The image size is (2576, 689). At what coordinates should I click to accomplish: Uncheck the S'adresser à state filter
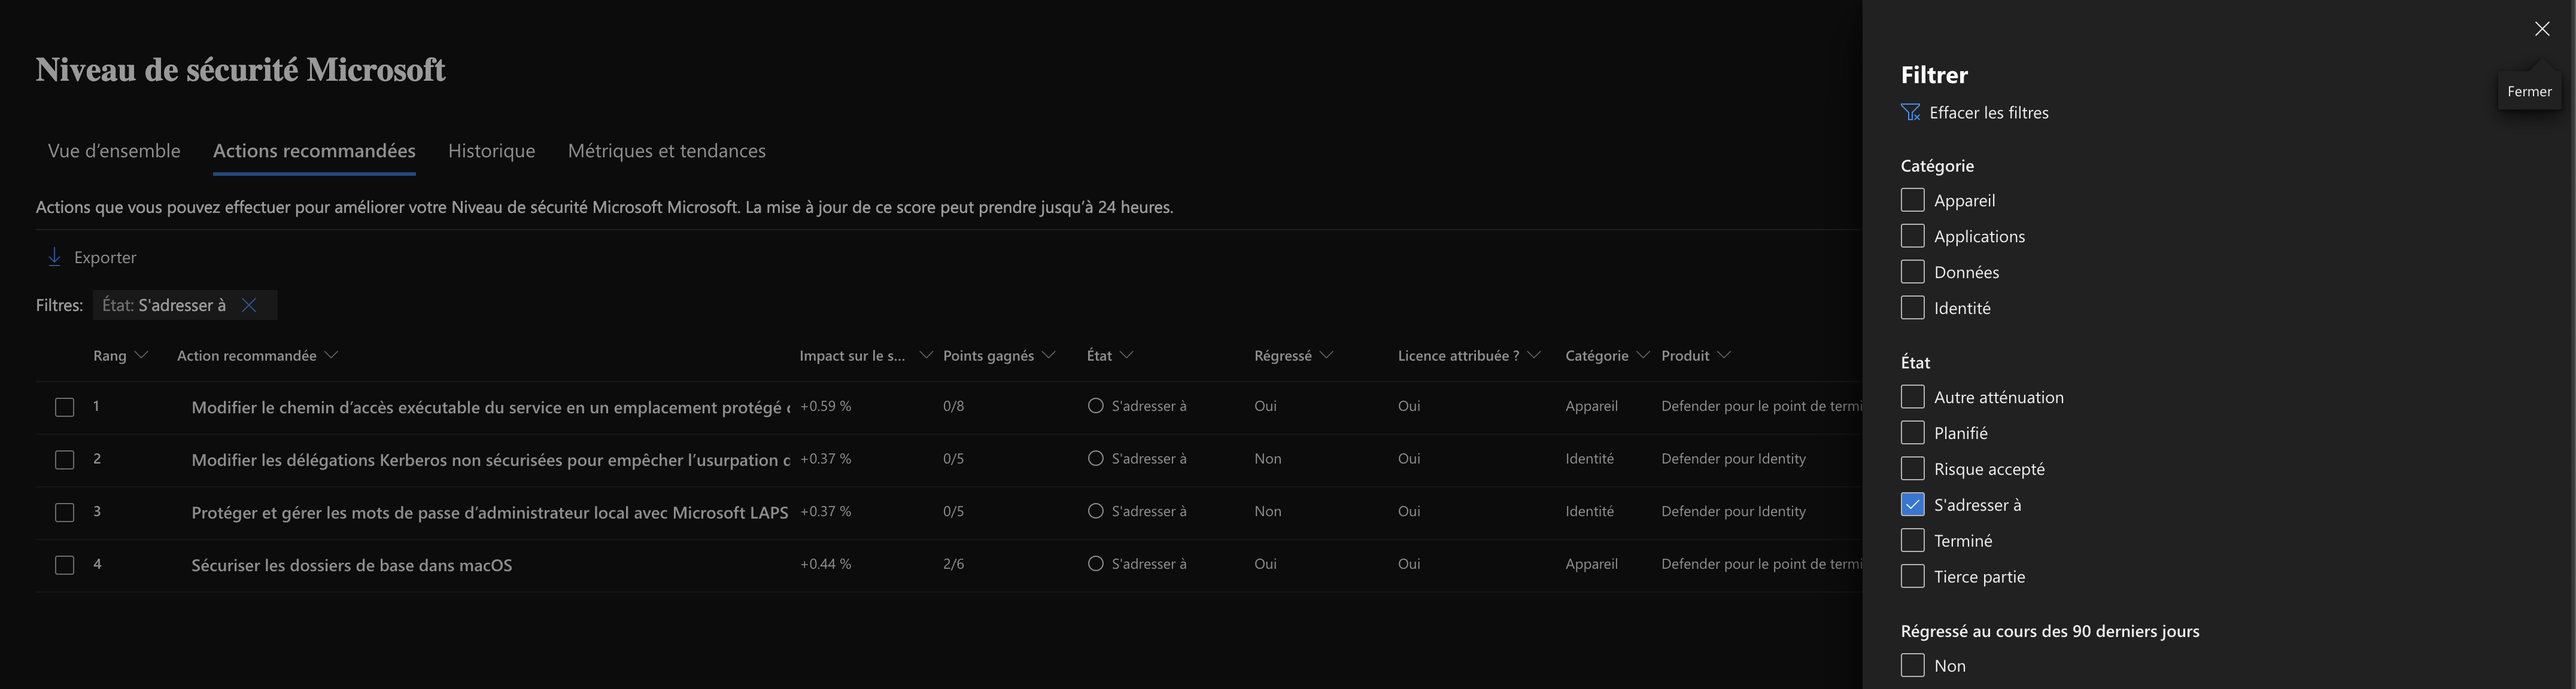pos(1912,505)
